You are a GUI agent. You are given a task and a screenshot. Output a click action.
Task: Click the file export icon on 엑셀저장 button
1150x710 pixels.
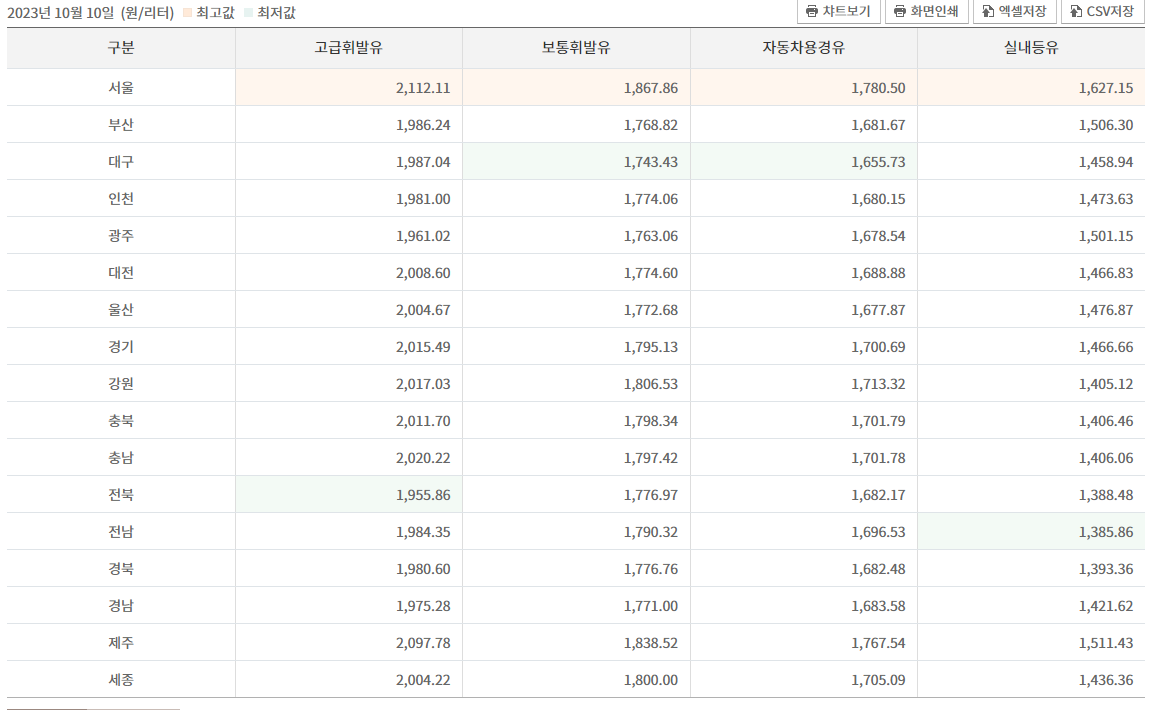click(x=989, y=12)
